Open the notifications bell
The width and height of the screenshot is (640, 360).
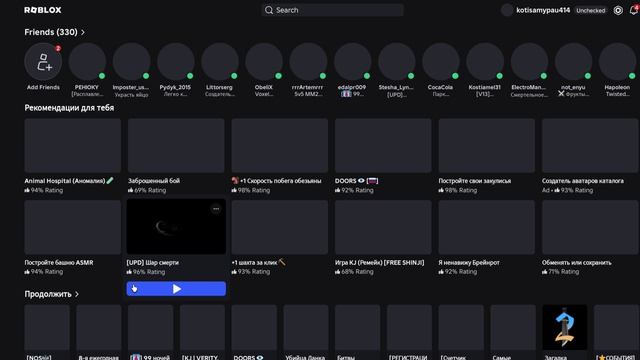[634, 10]
